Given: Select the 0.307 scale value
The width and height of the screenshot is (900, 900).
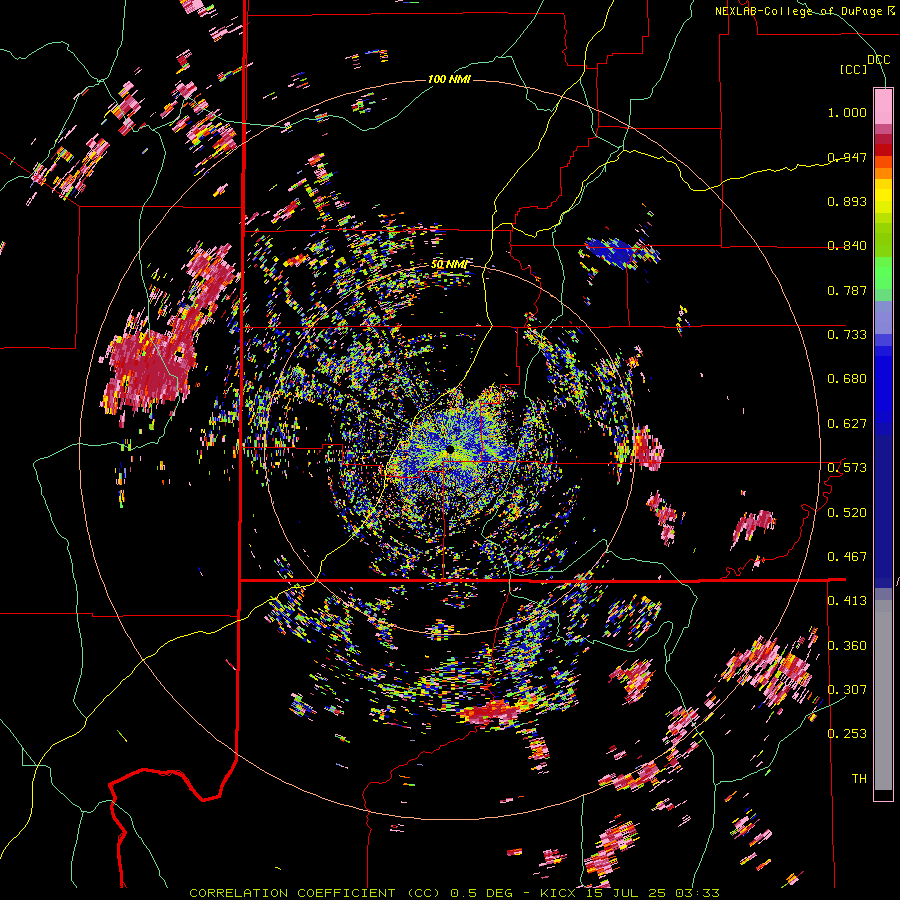Looking at the screenshot, I should 847,690.
